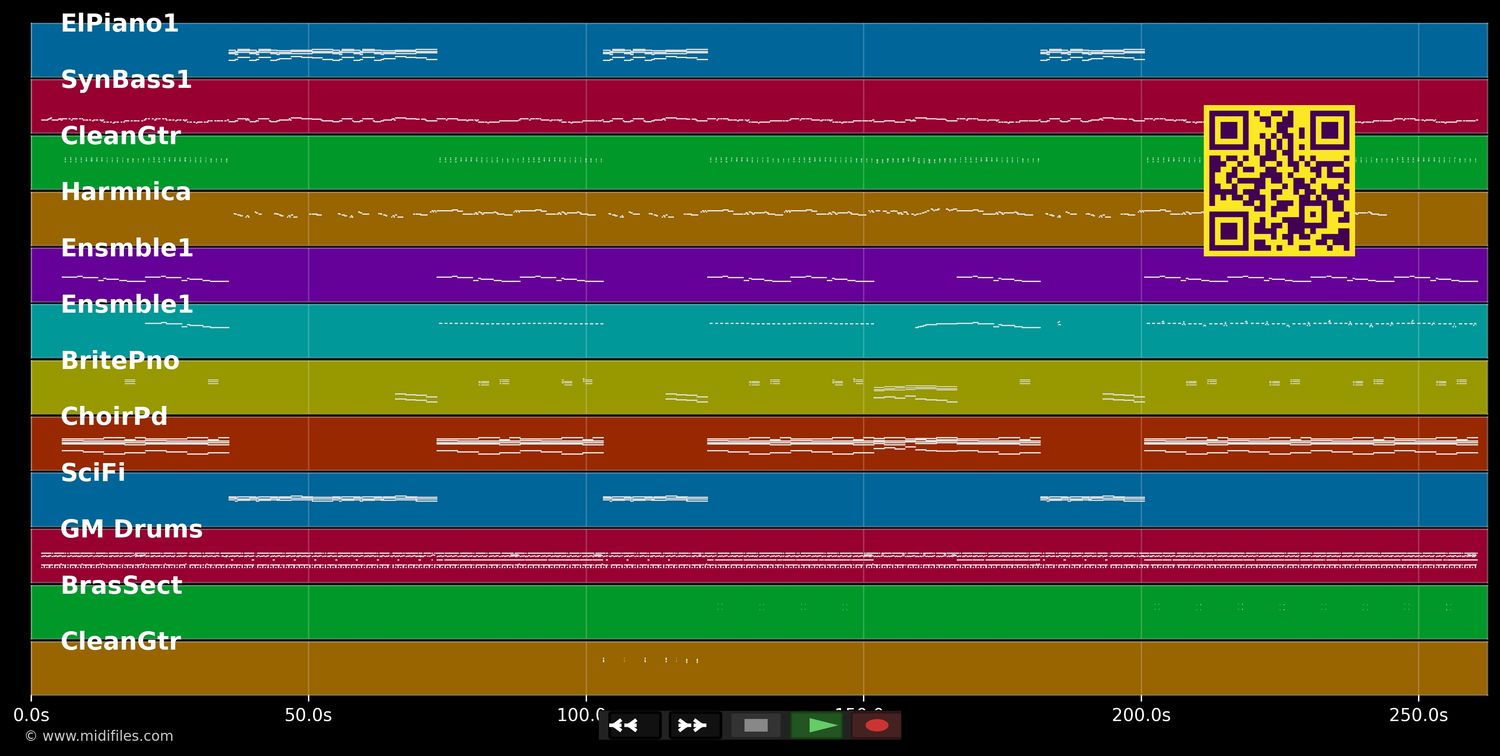Click the 250.0s time axis label

pyautogui.click(x=1418, y=715)
